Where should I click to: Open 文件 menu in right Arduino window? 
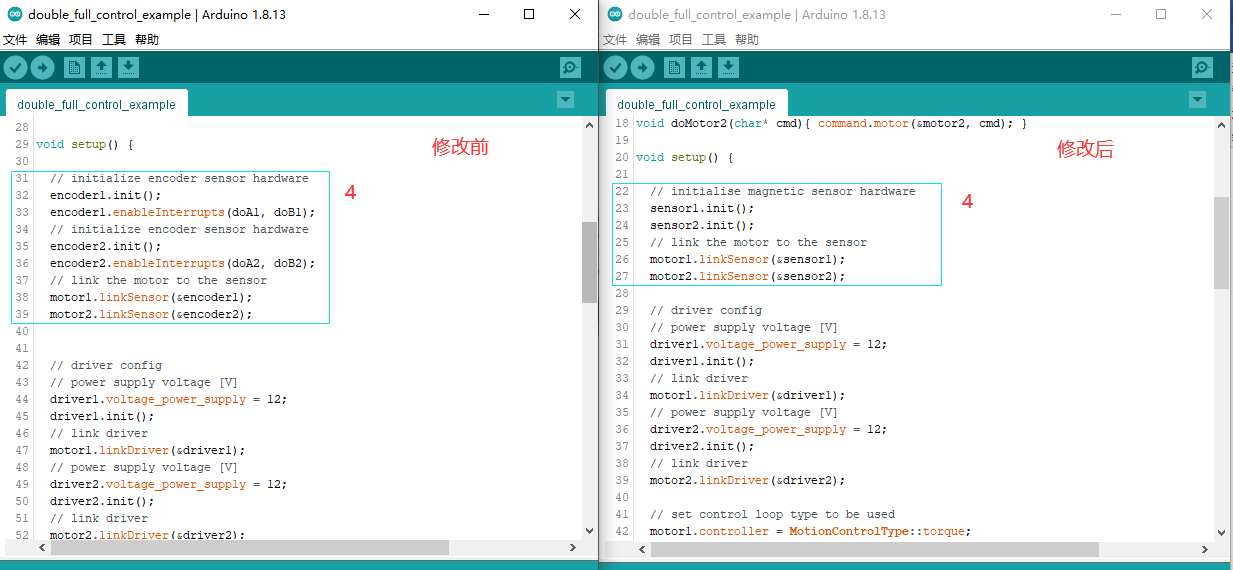614,40
